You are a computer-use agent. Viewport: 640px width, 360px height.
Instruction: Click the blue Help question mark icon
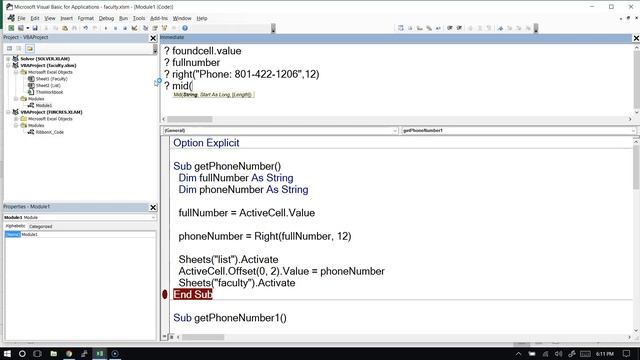pos(185,28)
